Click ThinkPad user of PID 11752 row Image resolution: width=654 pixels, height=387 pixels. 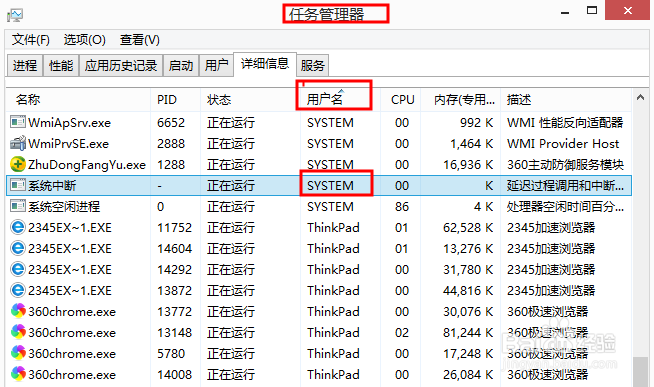[333, 228]
